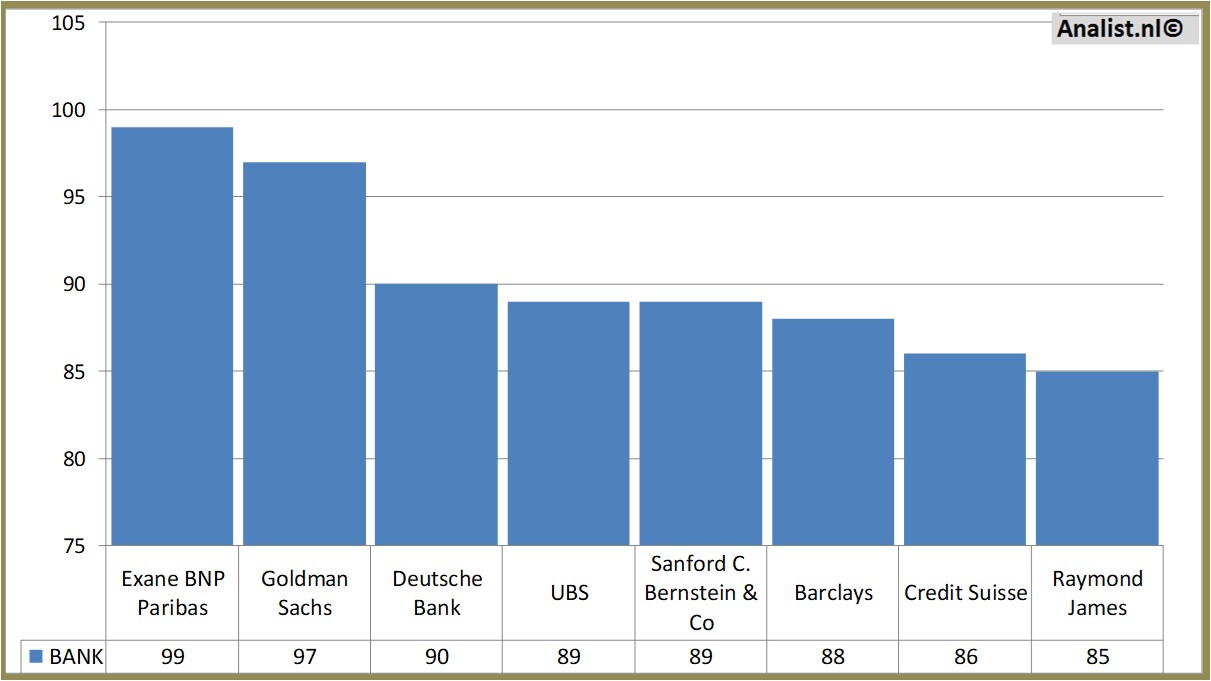This screenshot has width=1211, height=681.
Task: Click the Raymond James bar
Action: coord(1096,459)
